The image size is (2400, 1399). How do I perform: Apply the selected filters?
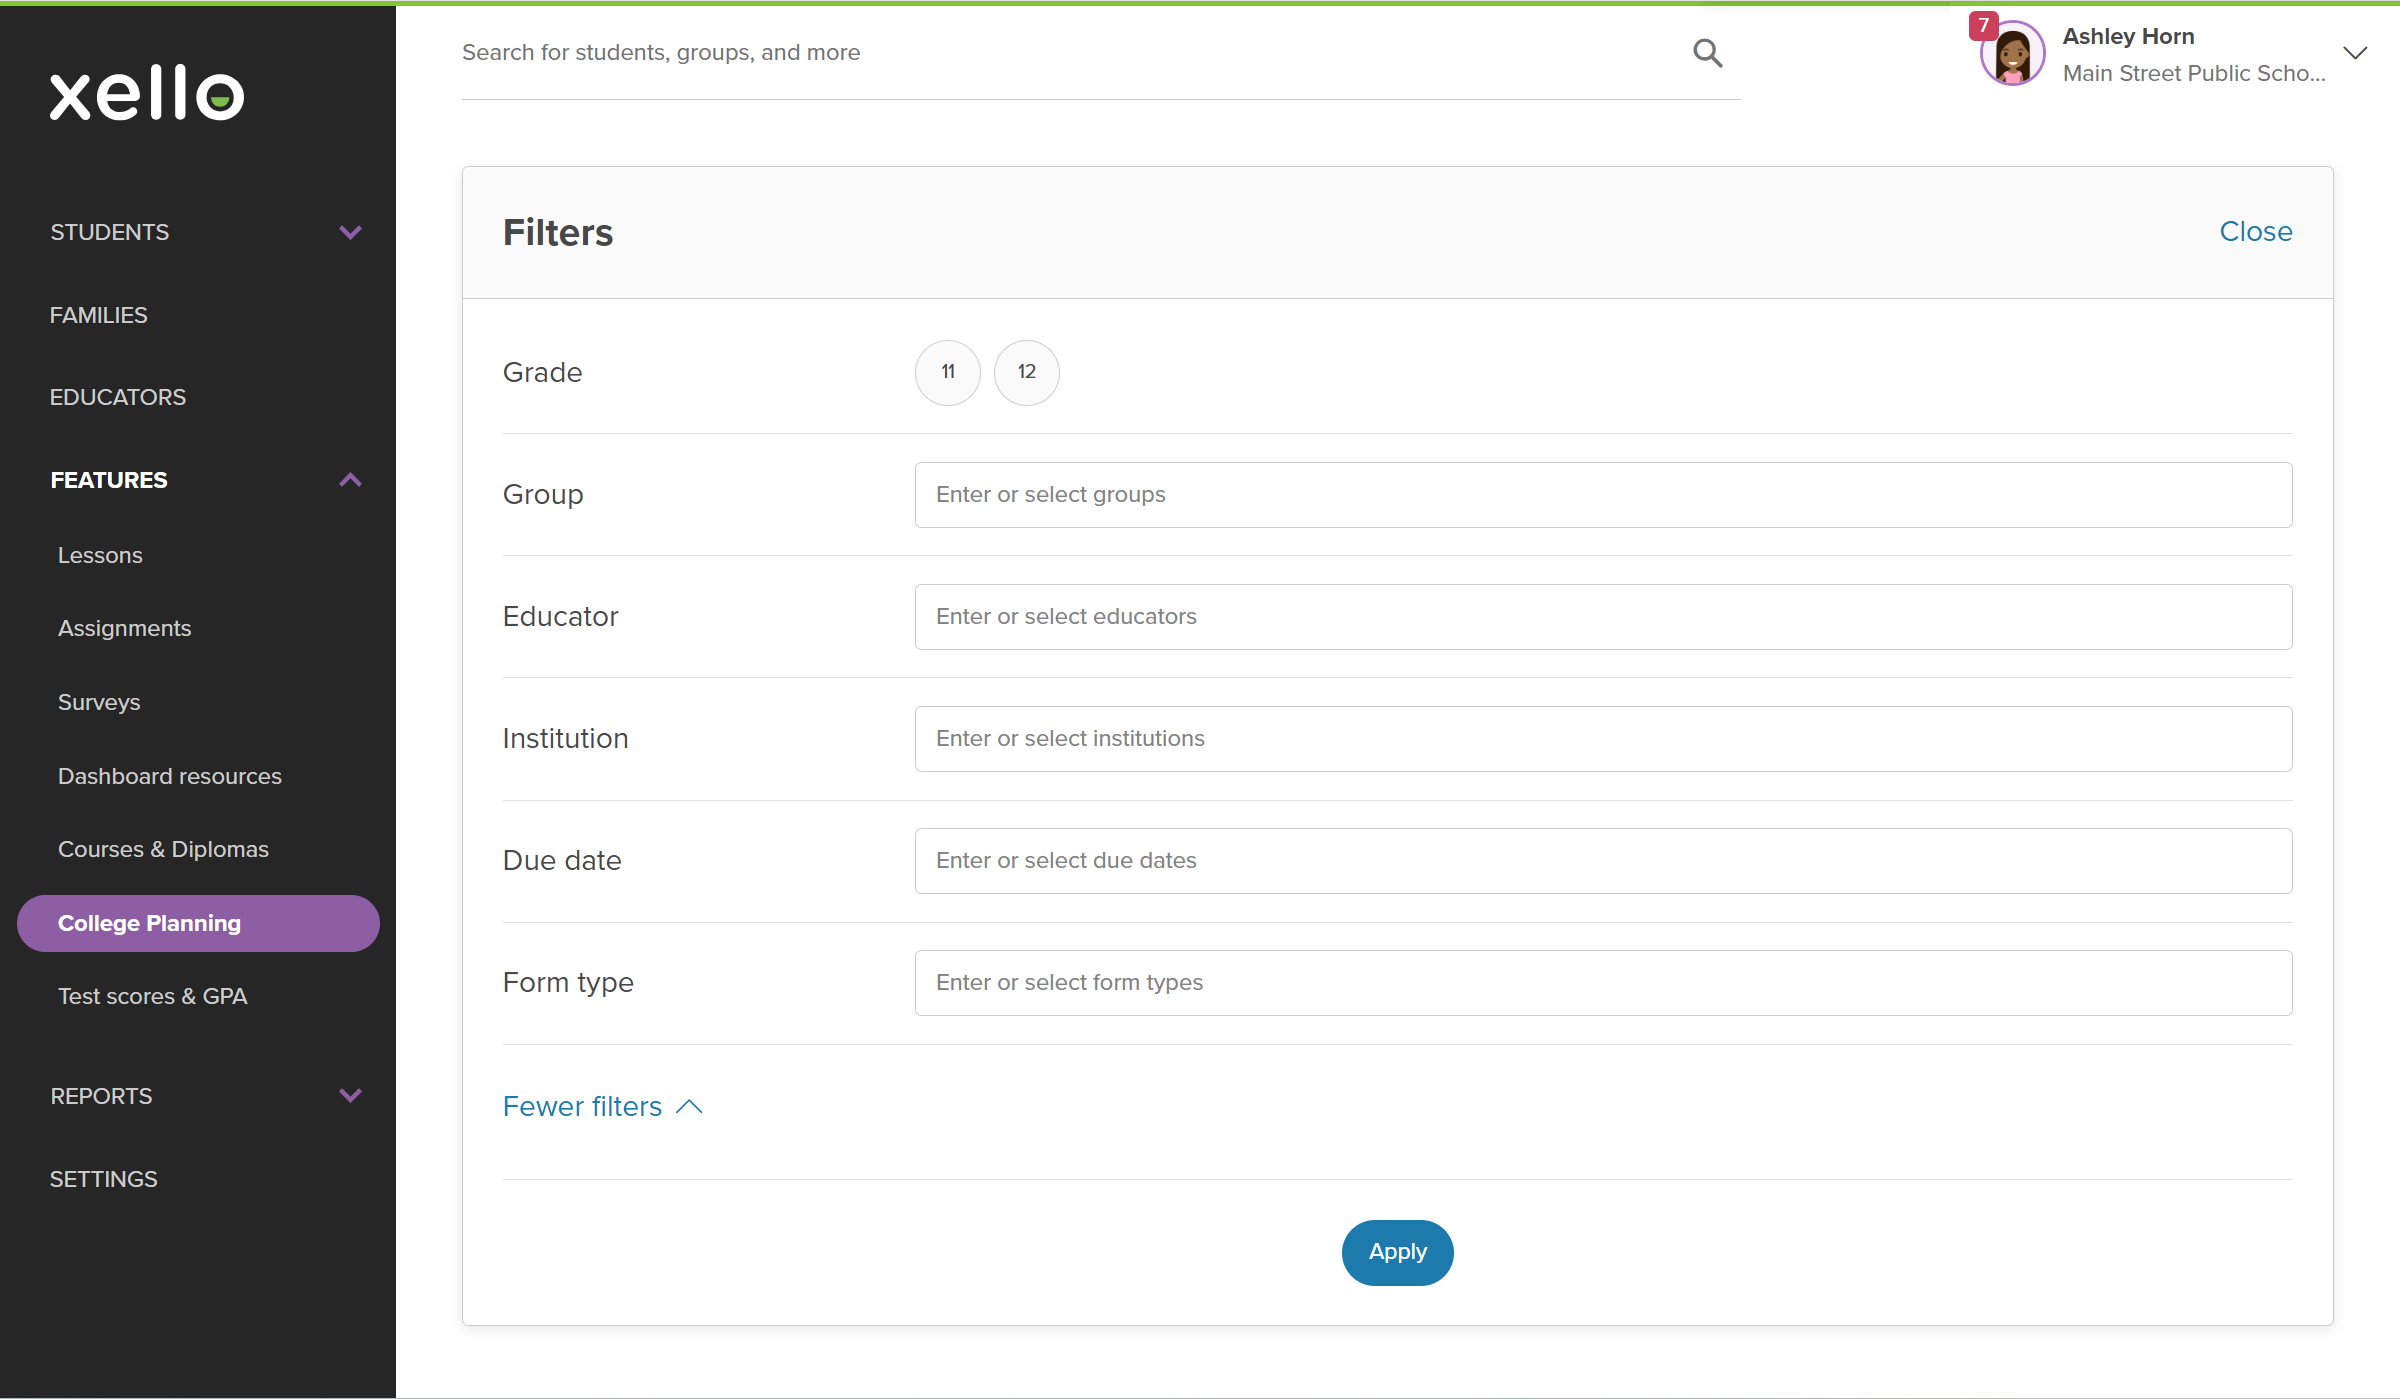1397,1252
